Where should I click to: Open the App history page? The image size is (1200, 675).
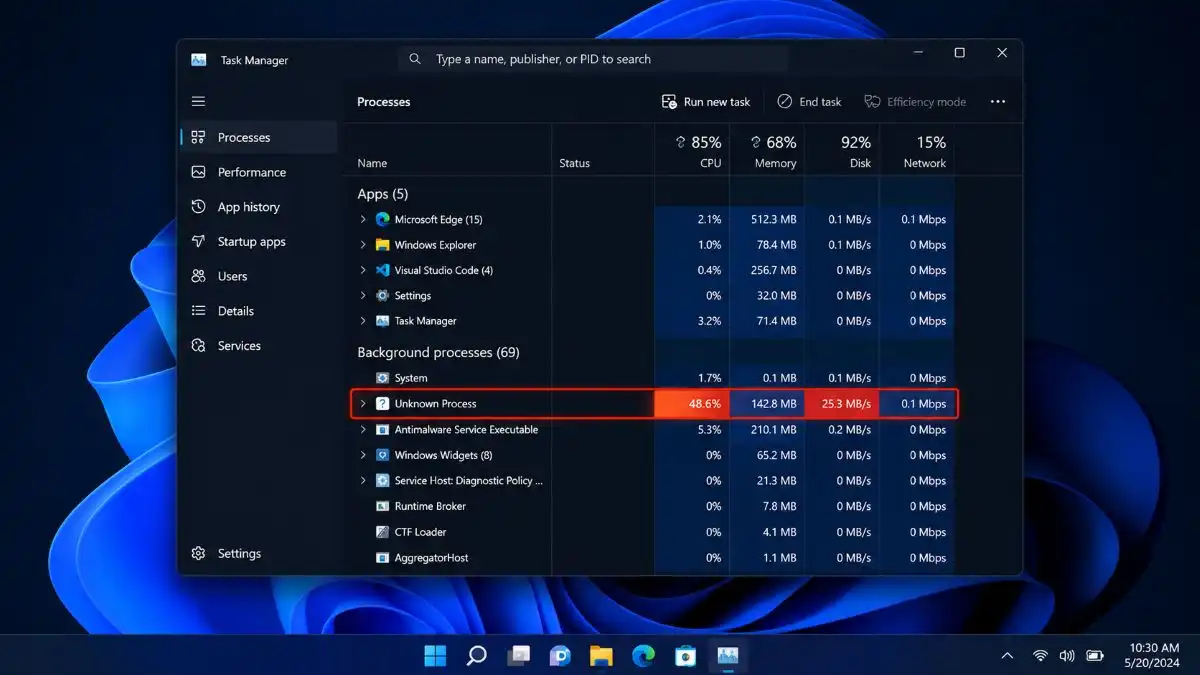coord(261,207)
